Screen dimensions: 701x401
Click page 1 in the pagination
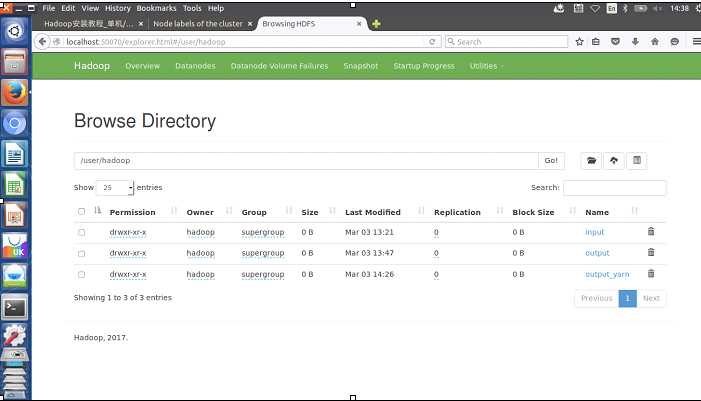[x=628, y=298]
